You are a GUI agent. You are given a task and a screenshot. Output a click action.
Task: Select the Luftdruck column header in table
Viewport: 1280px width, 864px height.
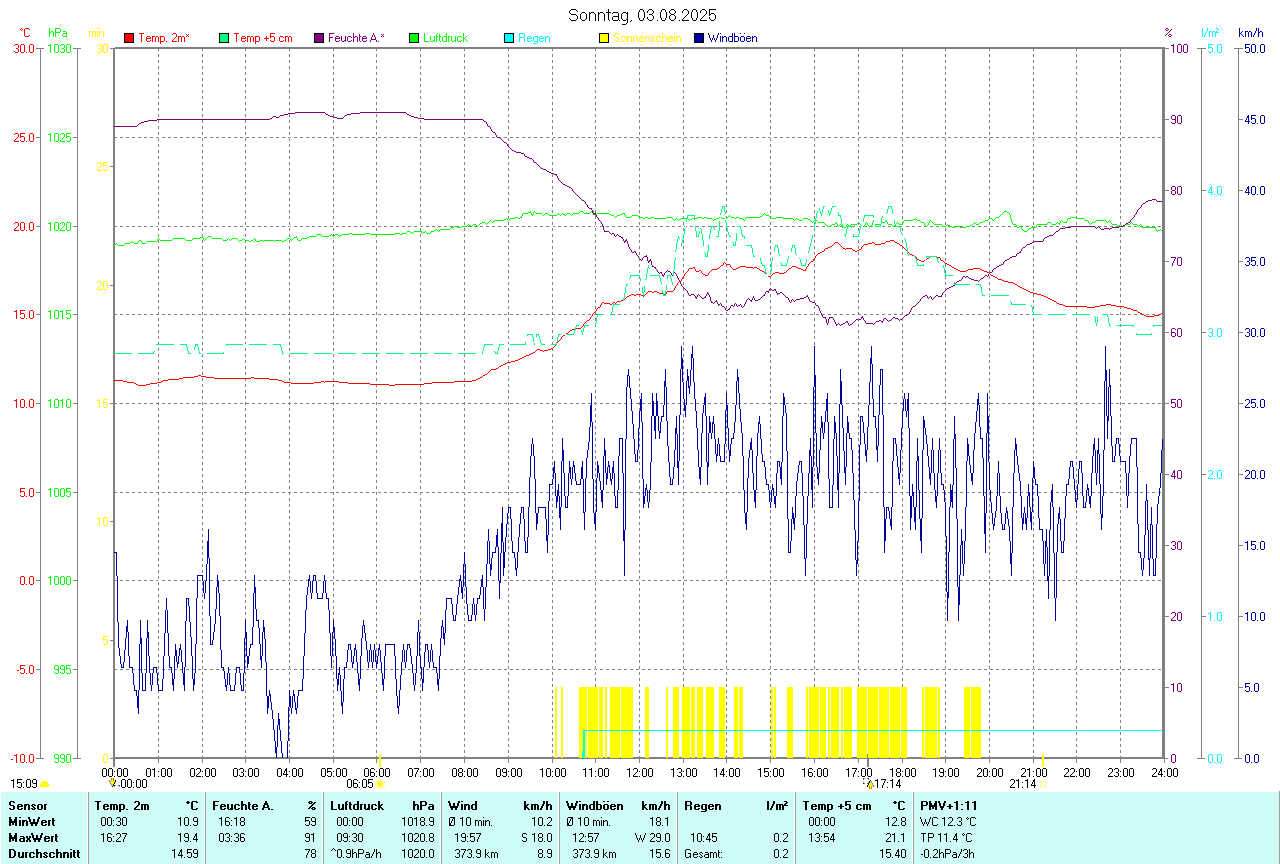click(356, 805)
